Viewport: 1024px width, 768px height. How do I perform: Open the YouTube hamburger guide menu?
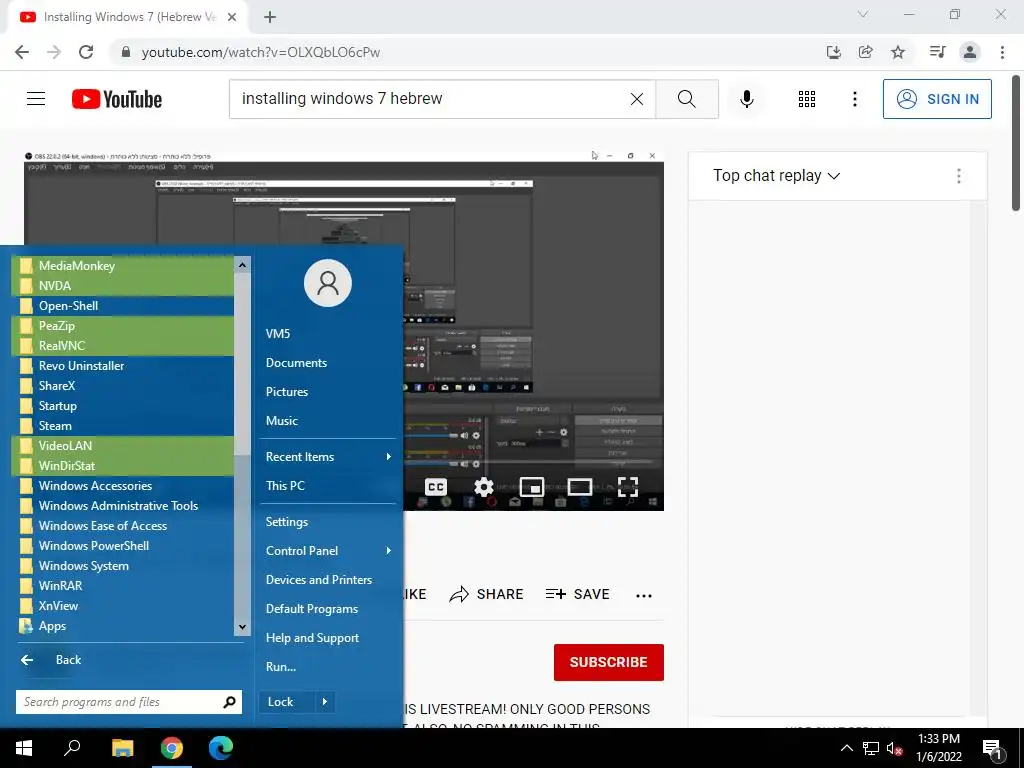(36, 99)
